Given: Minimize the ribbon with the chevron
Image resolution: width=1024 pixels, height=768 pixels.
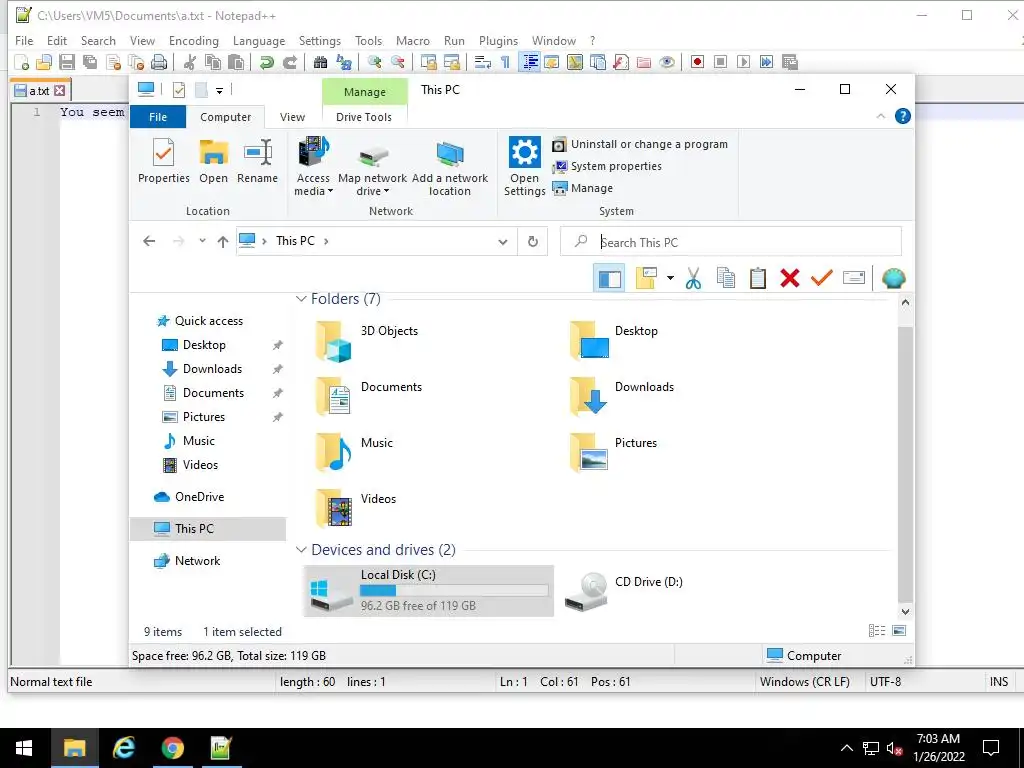Looking at the screenshot, I should click(x=880, y=116).
